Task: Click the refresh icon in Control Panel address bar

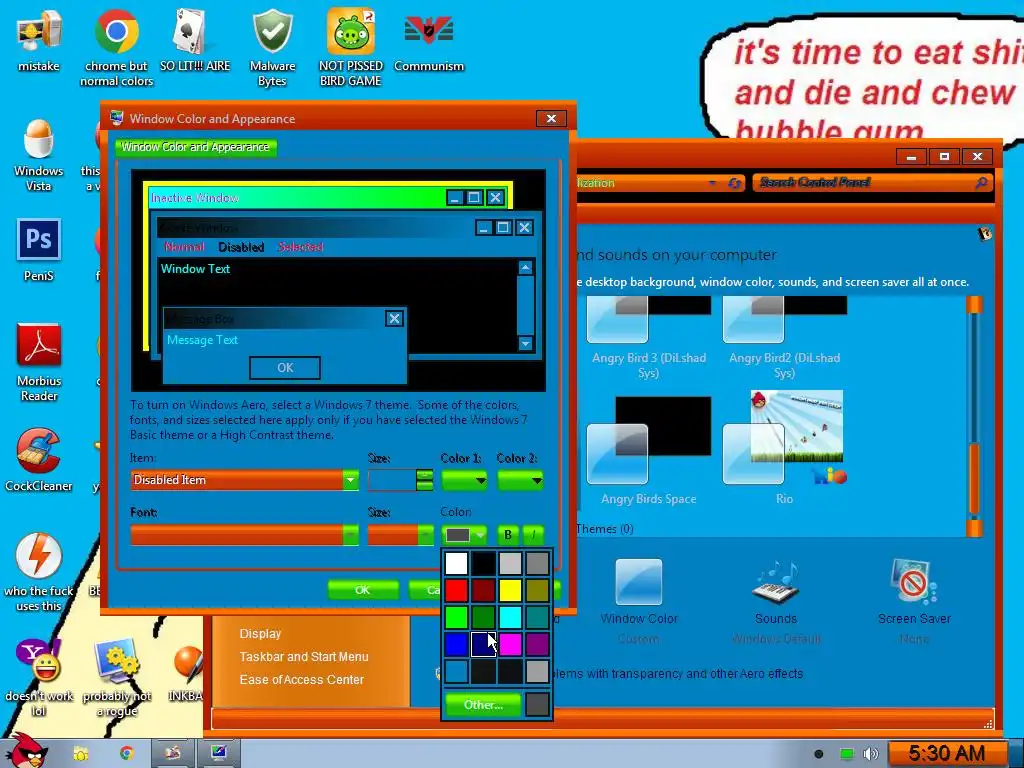Action: [735, 183]
